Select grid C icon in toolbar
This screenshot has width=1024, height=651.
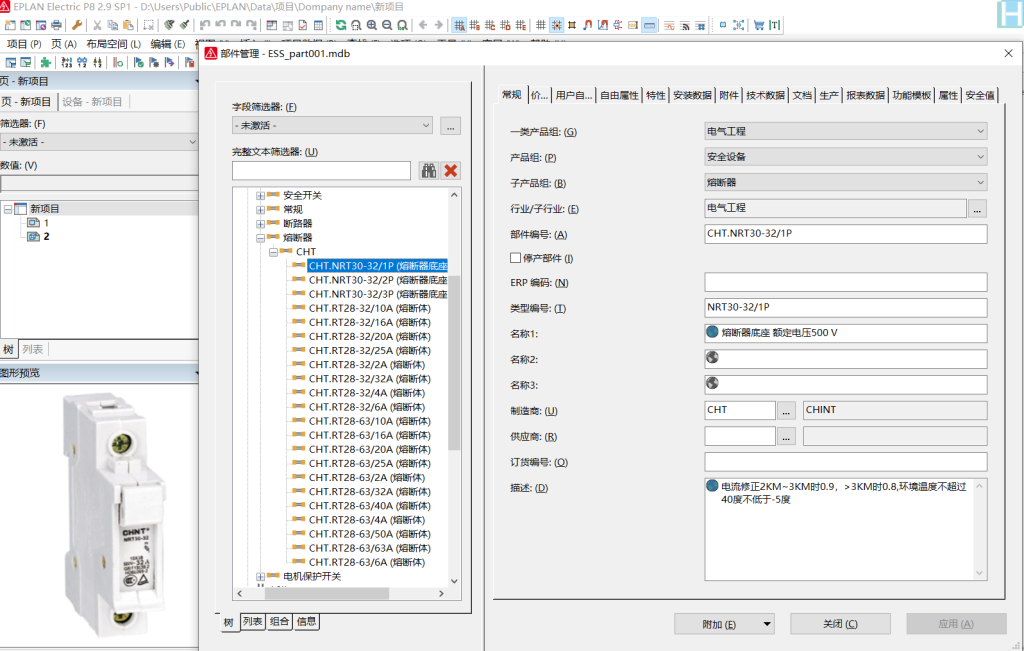pos(490,25)
